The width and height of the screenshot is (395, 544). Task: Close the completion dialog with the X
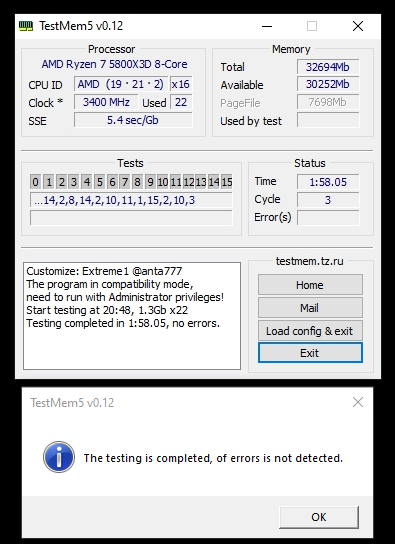358,402
